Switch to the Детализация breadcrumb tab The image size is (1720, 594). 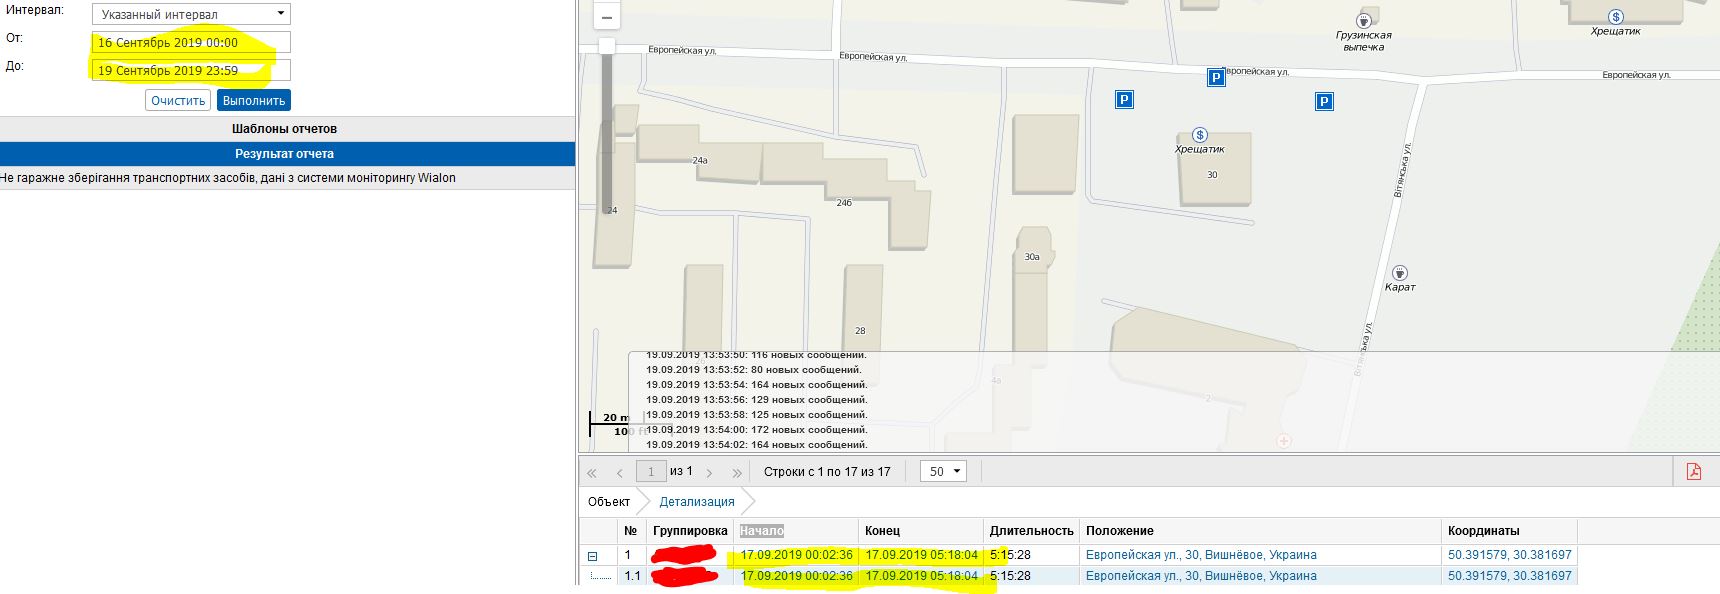coord(696,502)
